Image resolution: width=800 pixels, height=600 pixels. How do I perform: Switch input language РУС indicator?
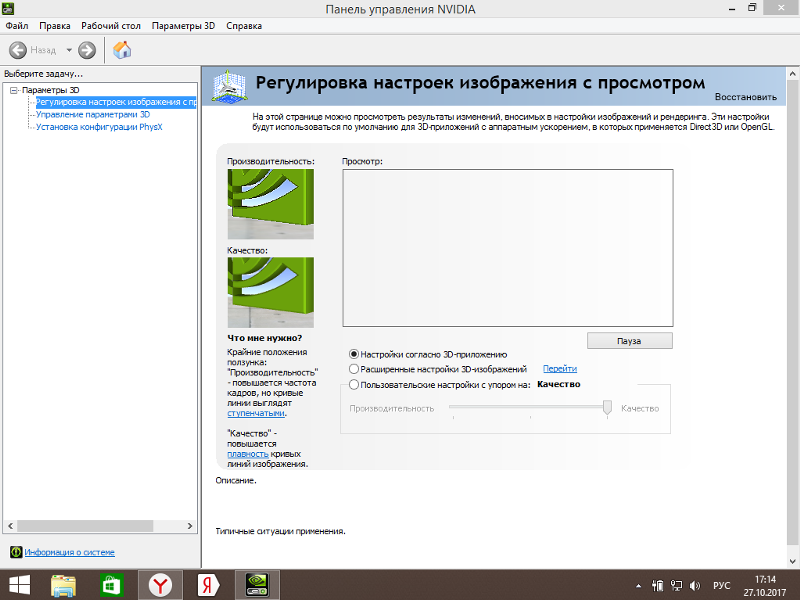tap(721, 586)
